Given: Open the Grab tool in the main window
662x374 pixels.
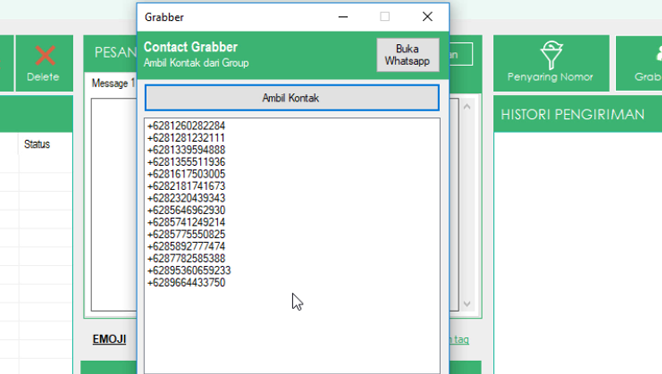Looking at the screenshot, I should coord(639,63).
